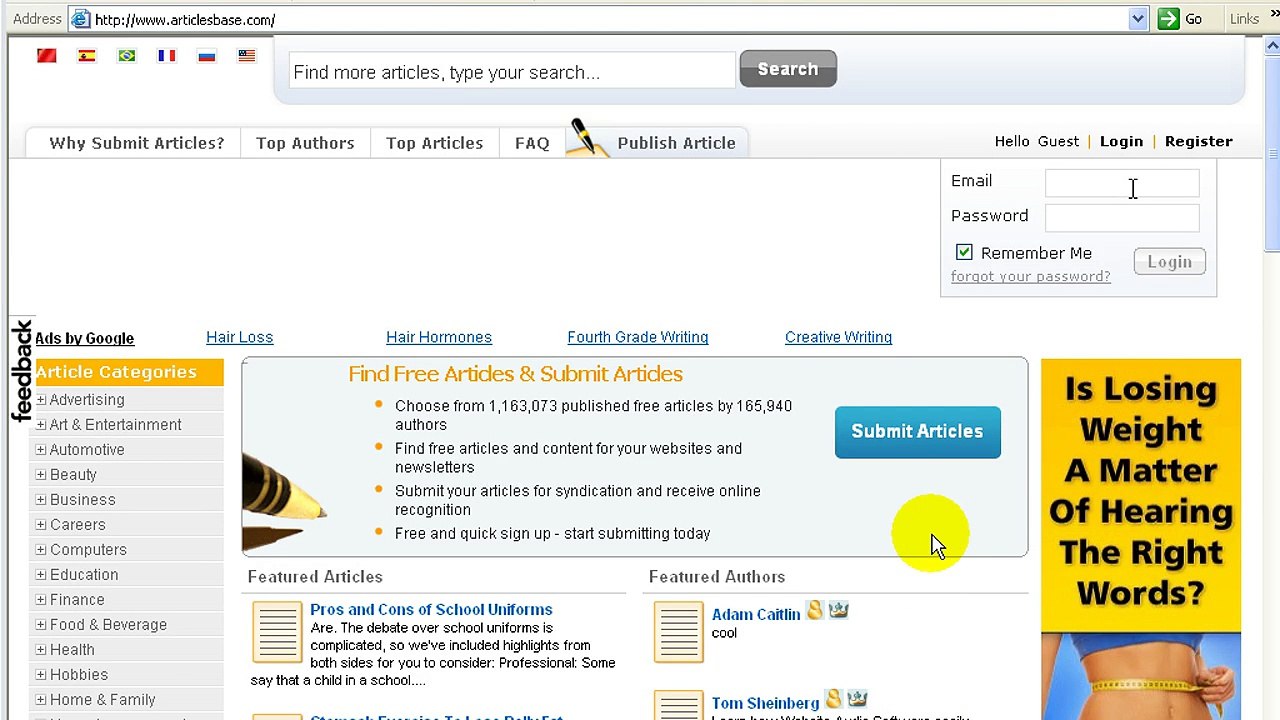Open Tom Sheinberg's author profile

click(x=765, y=703)
